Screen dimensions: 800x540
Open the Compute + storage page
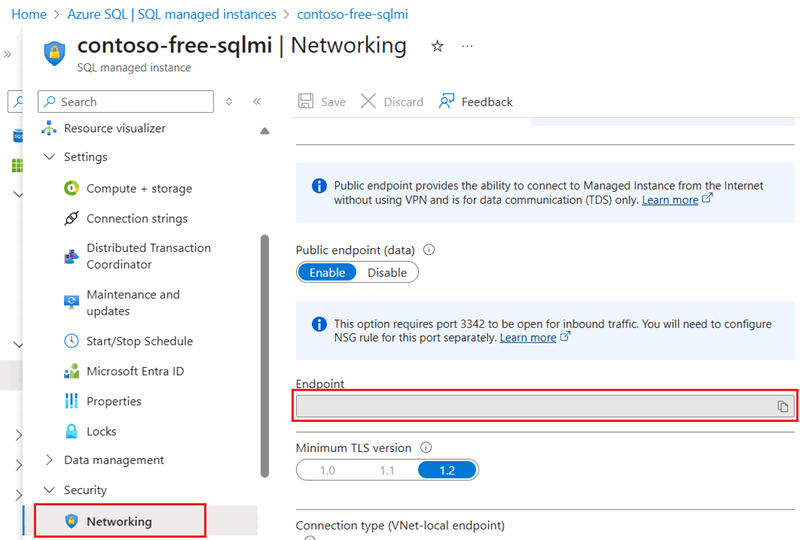[139, 188]
